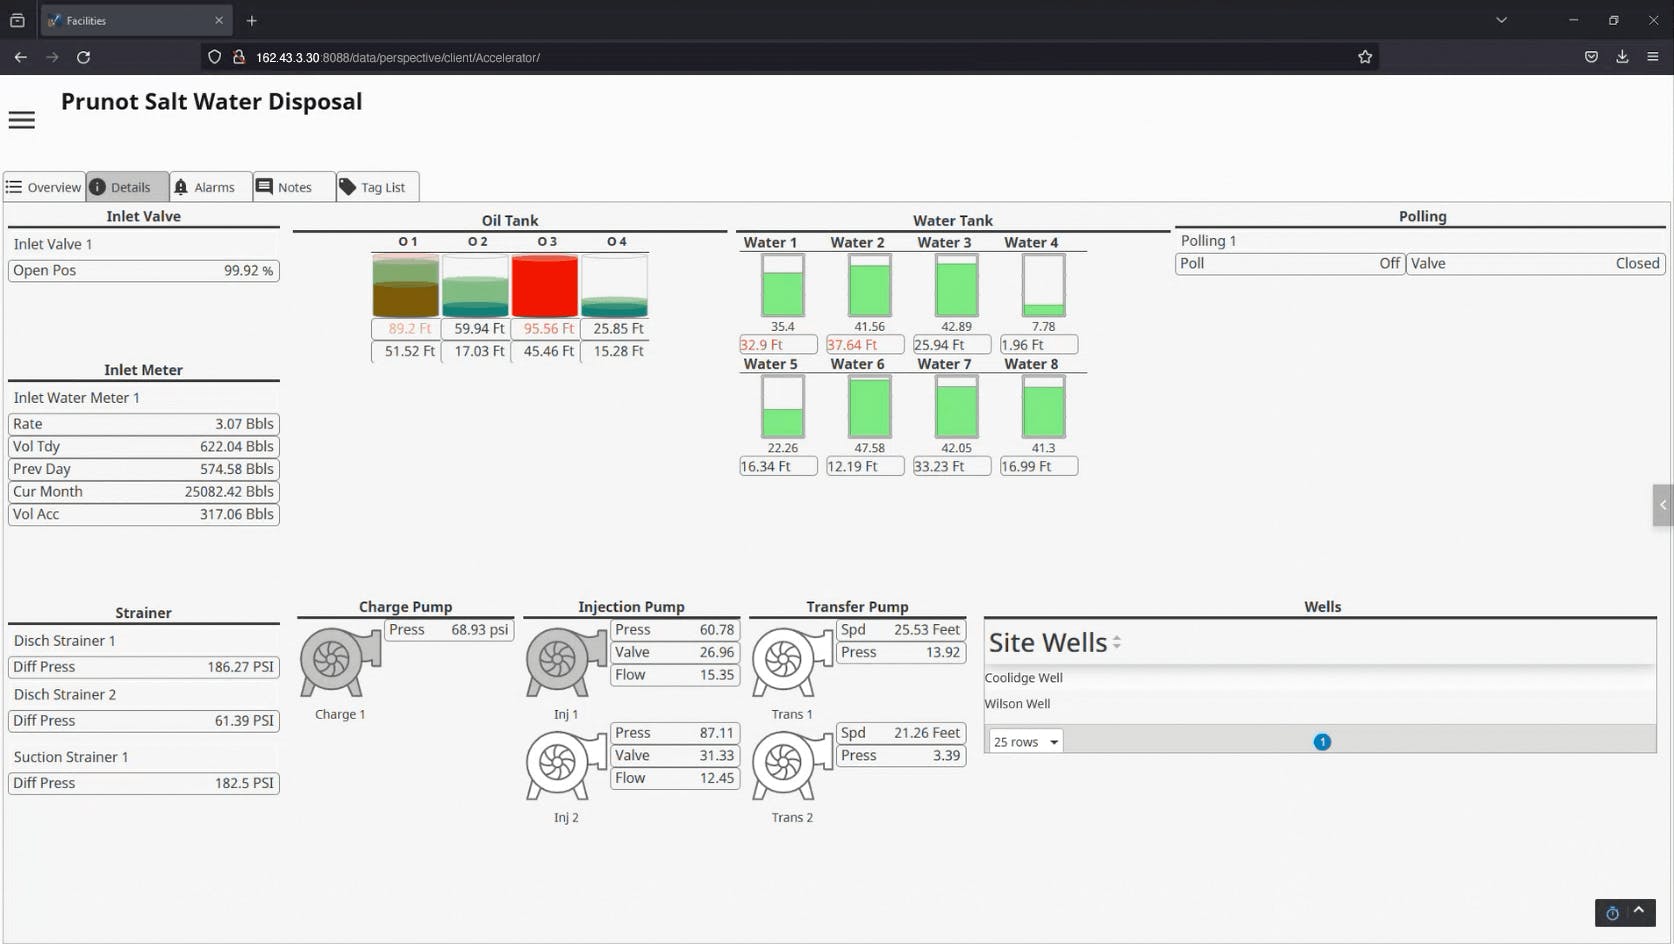
Task: Expand the collapsed right-side panel chevron
Action: click(1662, 505)
